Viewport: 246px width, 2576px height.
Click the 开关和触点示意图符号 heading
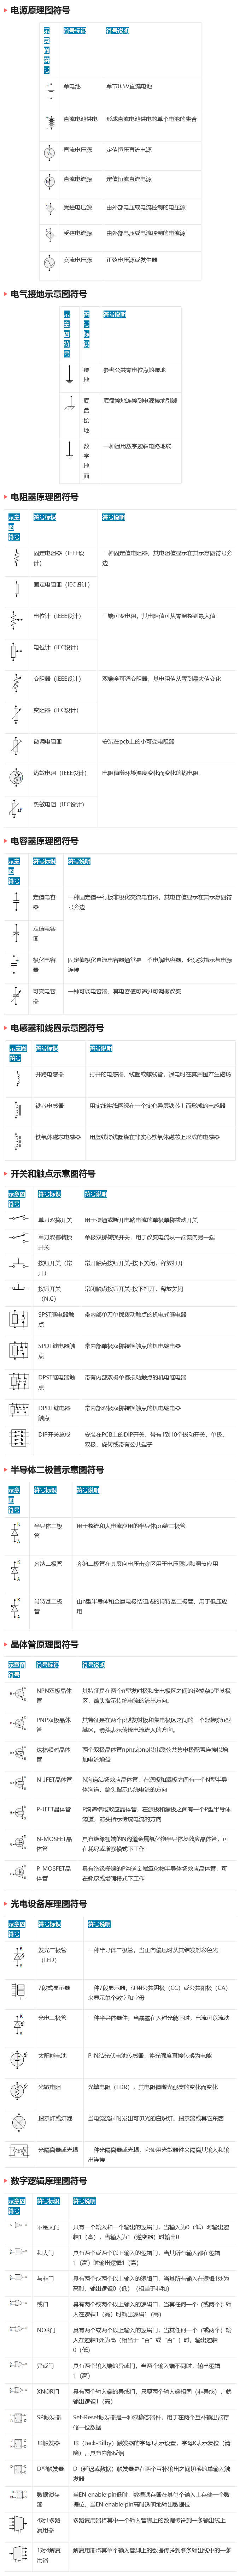tap(53, 1174)
